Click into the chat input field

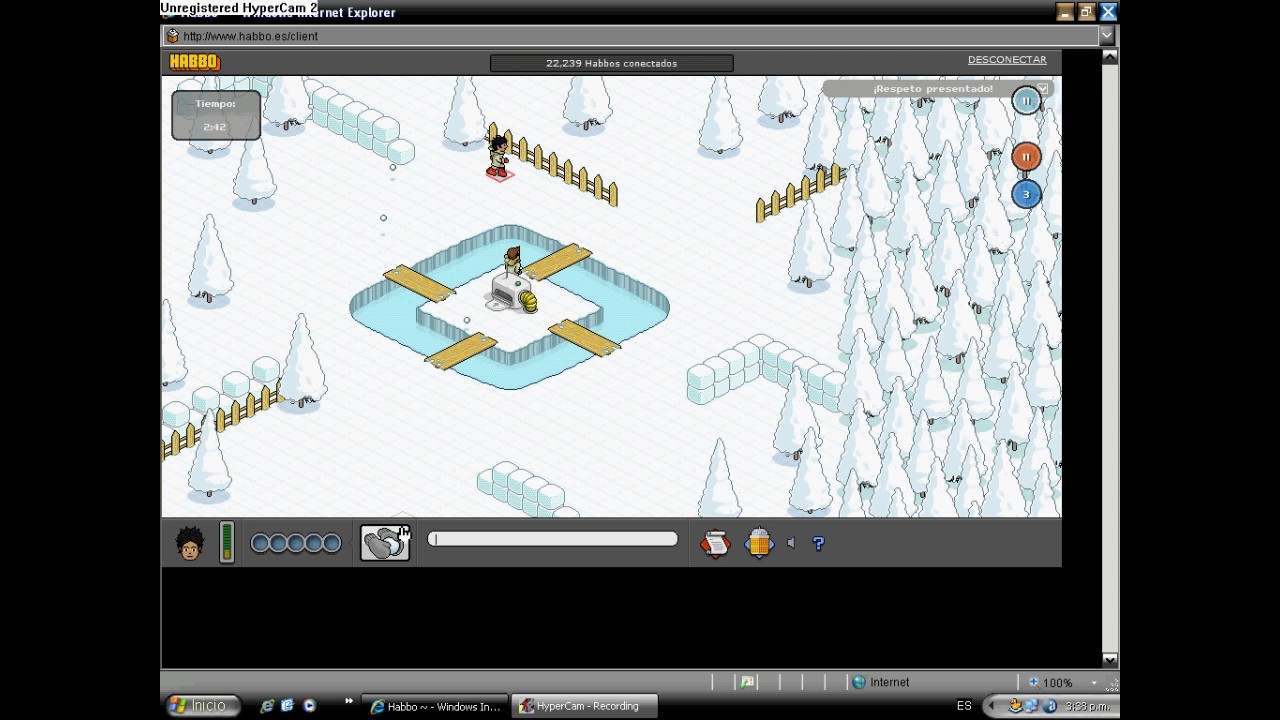coord(553,540)
